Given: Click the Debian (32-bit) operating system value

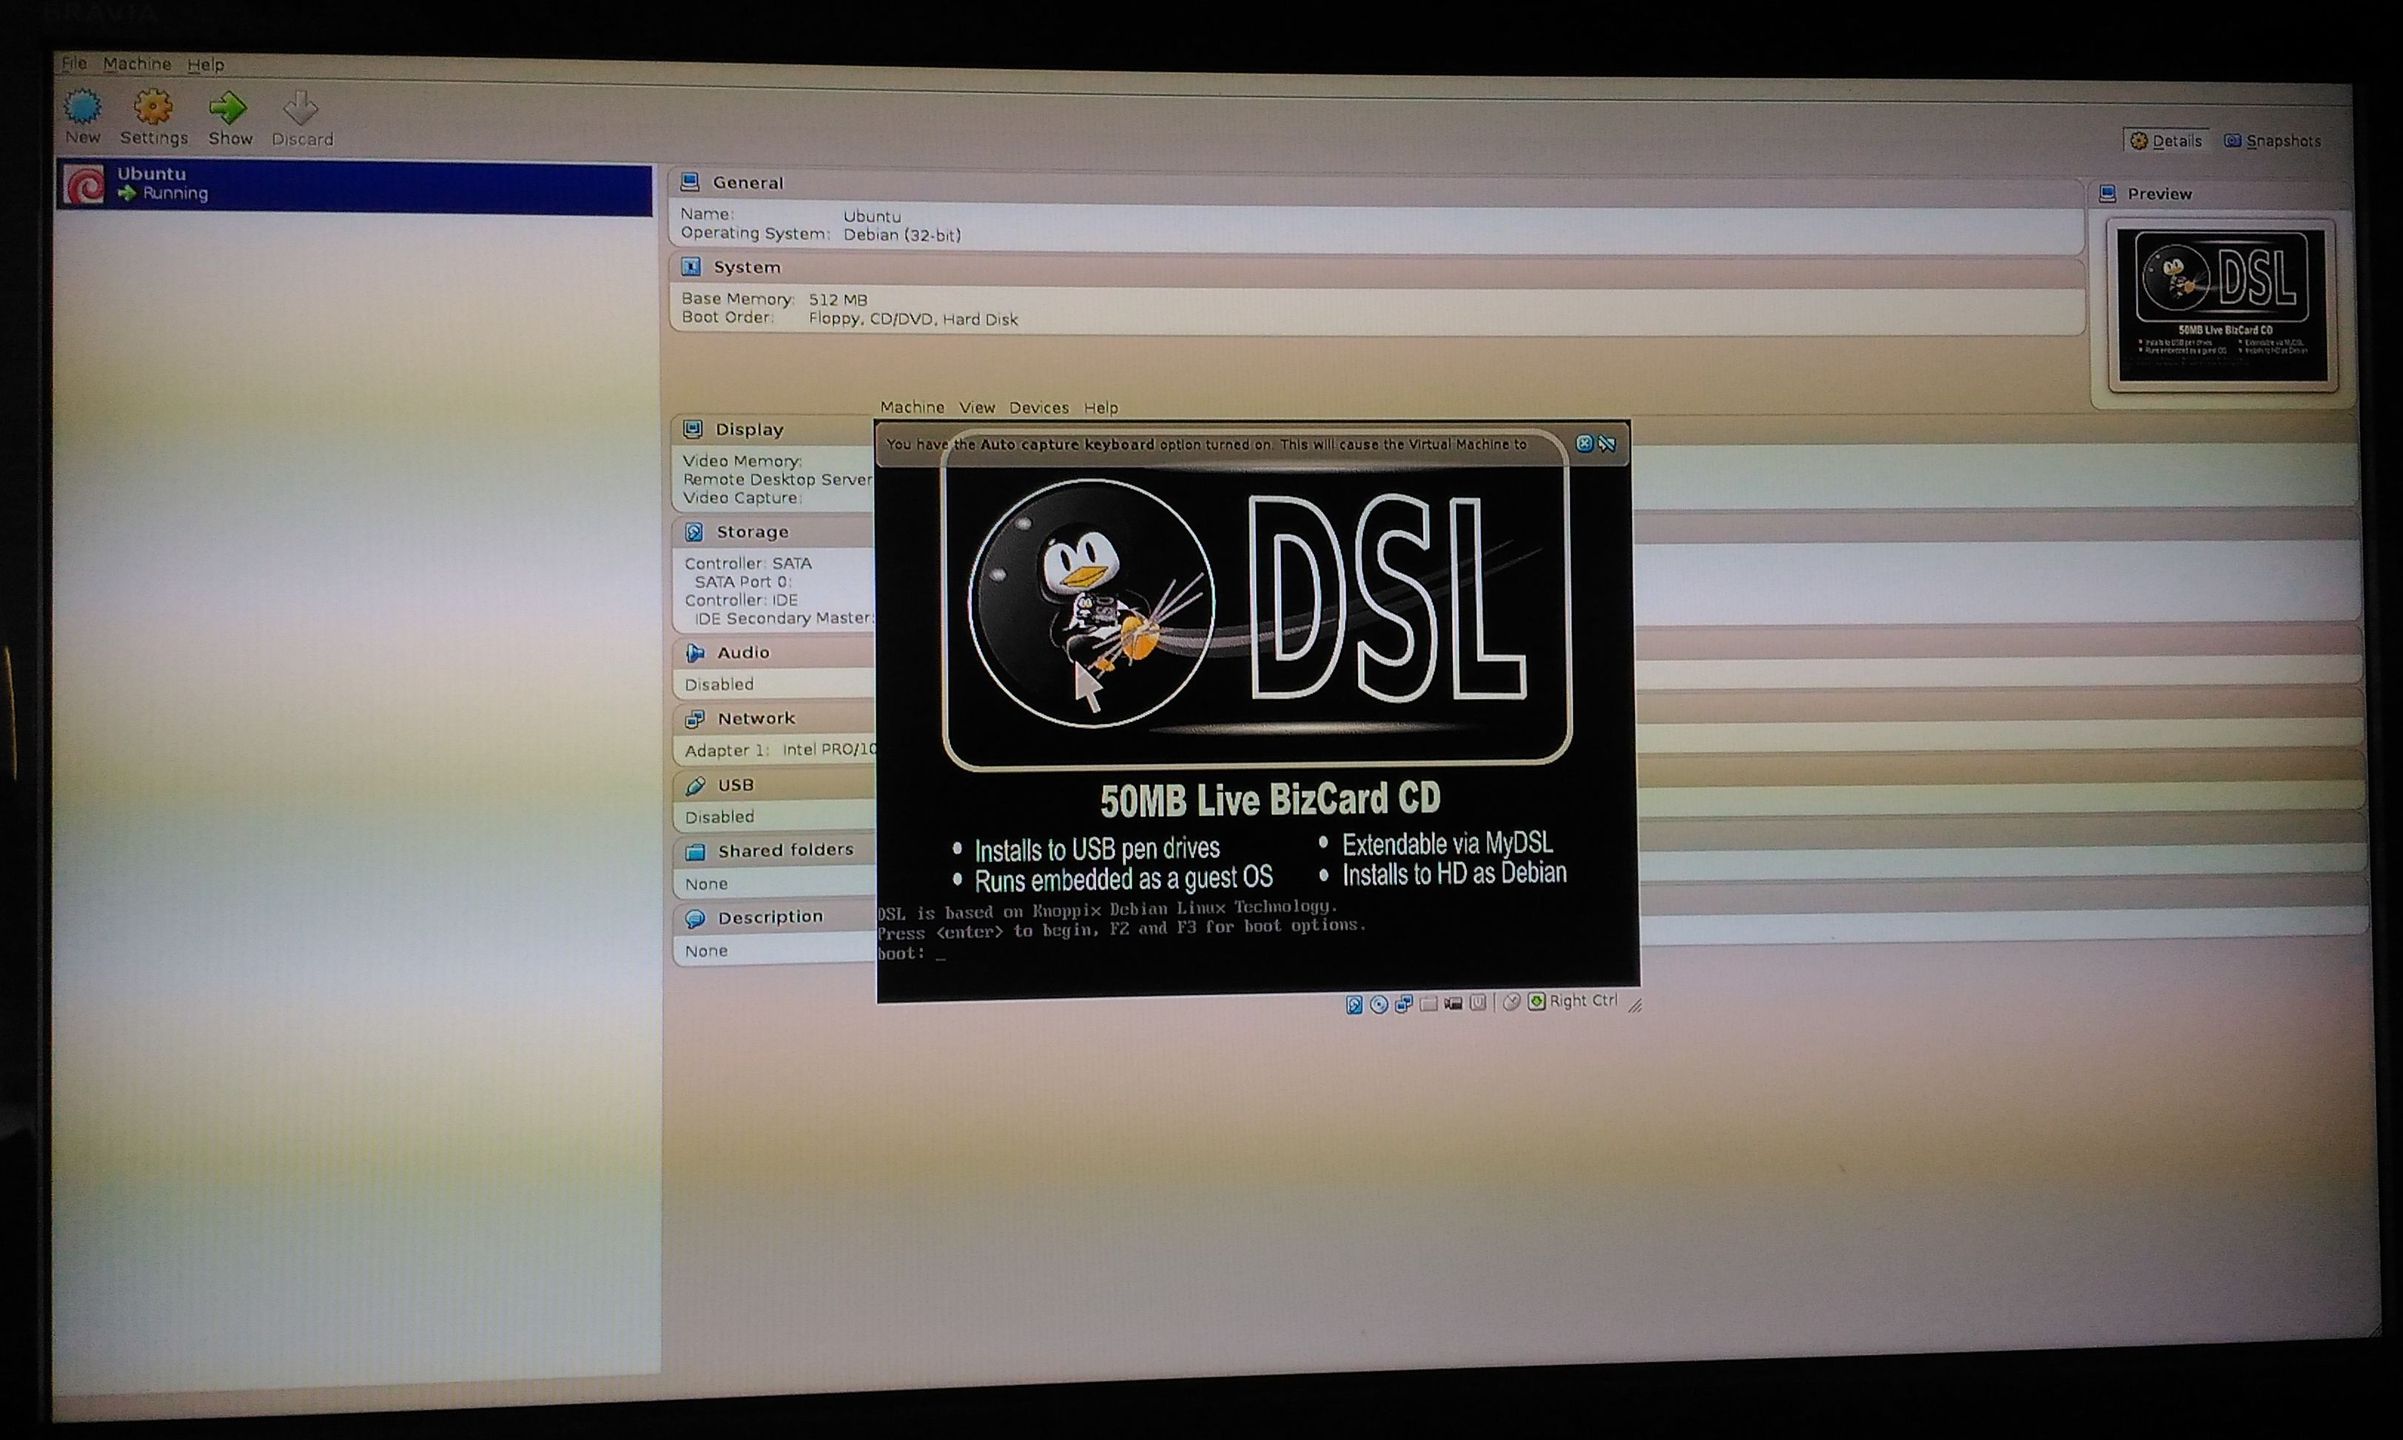Looking at the screenshot, I should point(902,235).
